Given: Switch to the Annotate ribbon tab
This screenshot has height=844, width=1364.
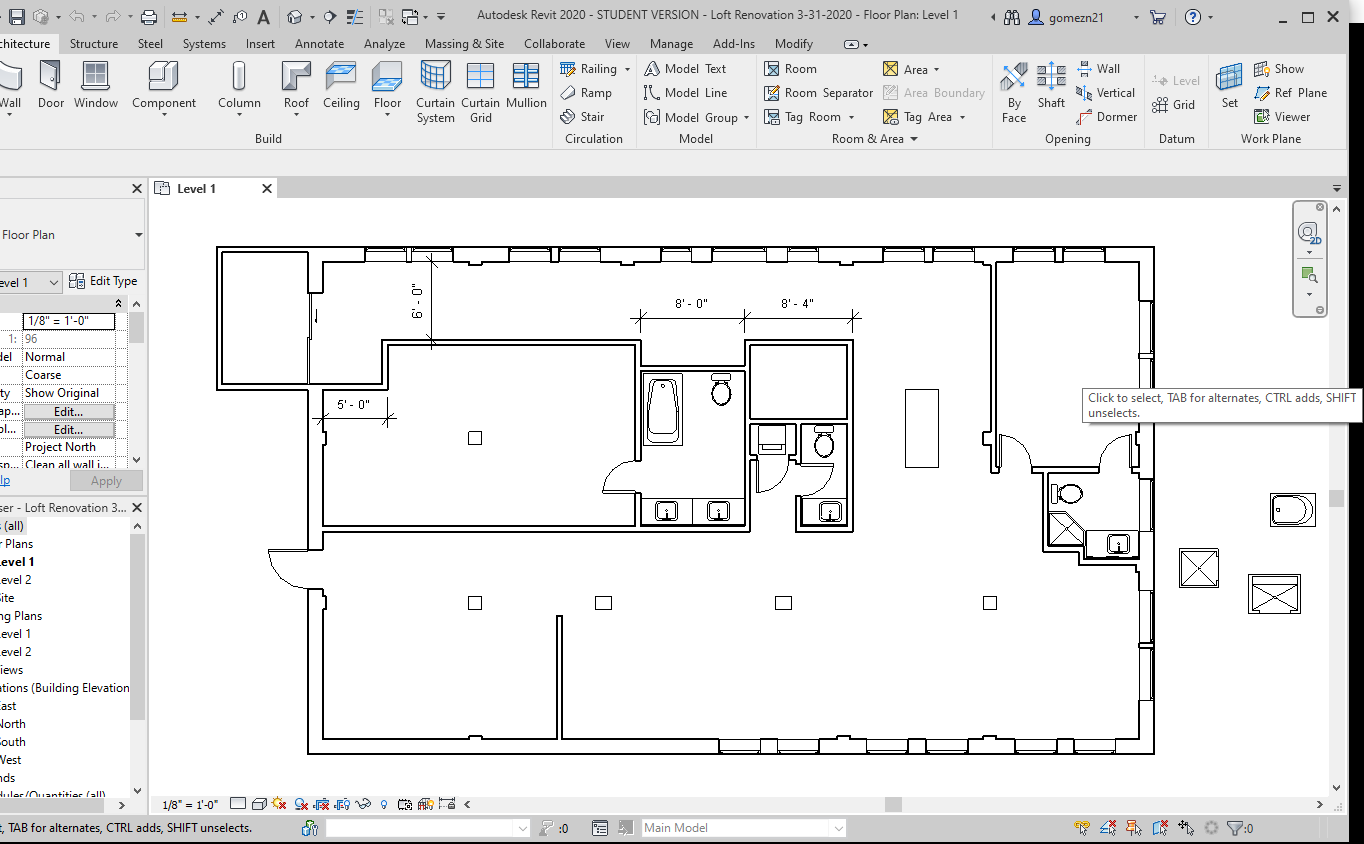Looking at the screenshot, I should pos(319,43).
